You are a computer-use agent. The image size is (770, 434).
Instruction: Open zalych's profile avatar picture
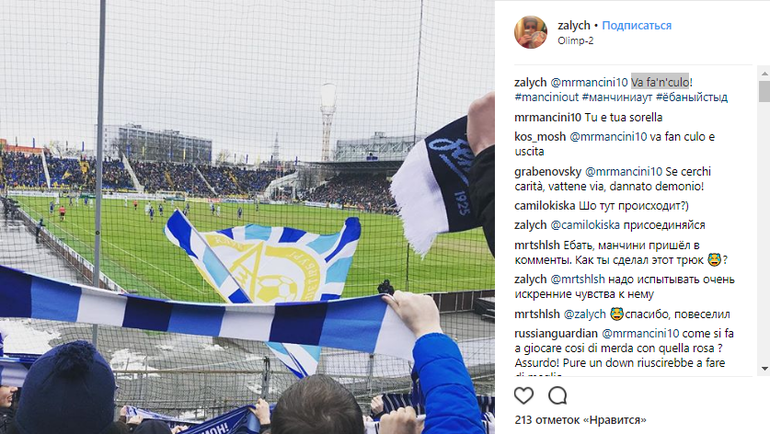pos(530,32)
